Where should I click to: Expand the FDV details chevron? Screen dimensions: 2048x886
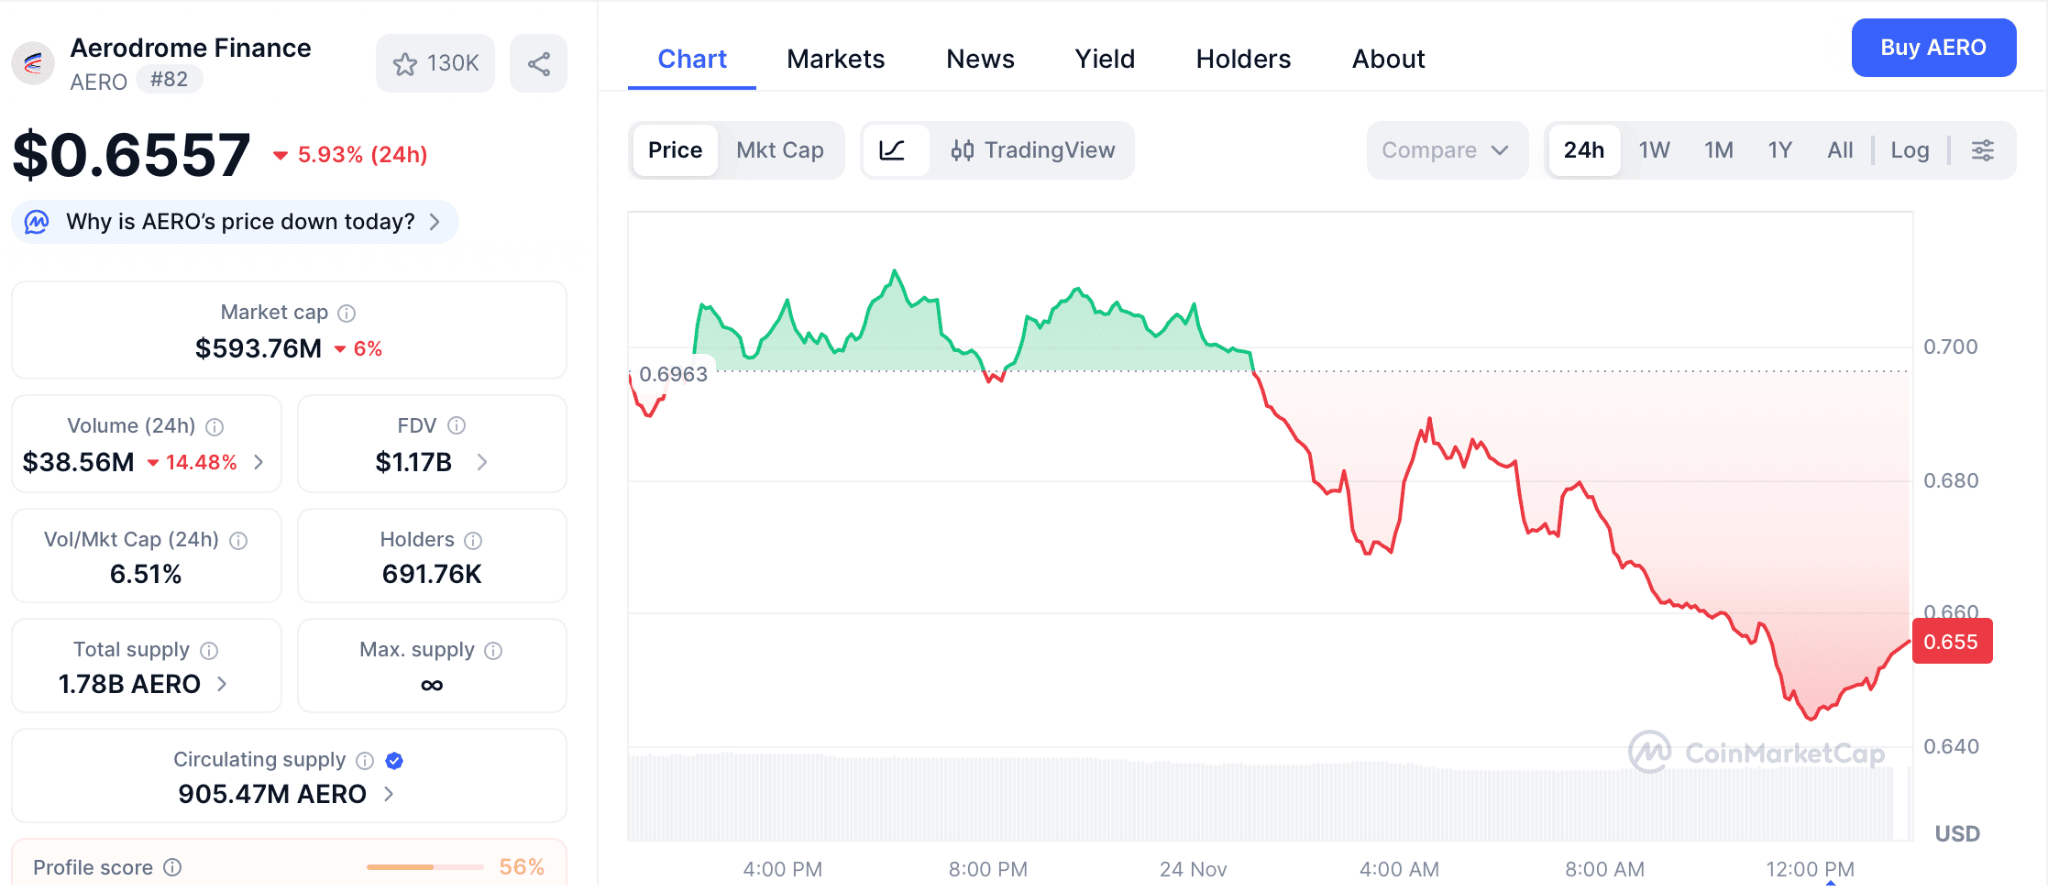(482, 462)
